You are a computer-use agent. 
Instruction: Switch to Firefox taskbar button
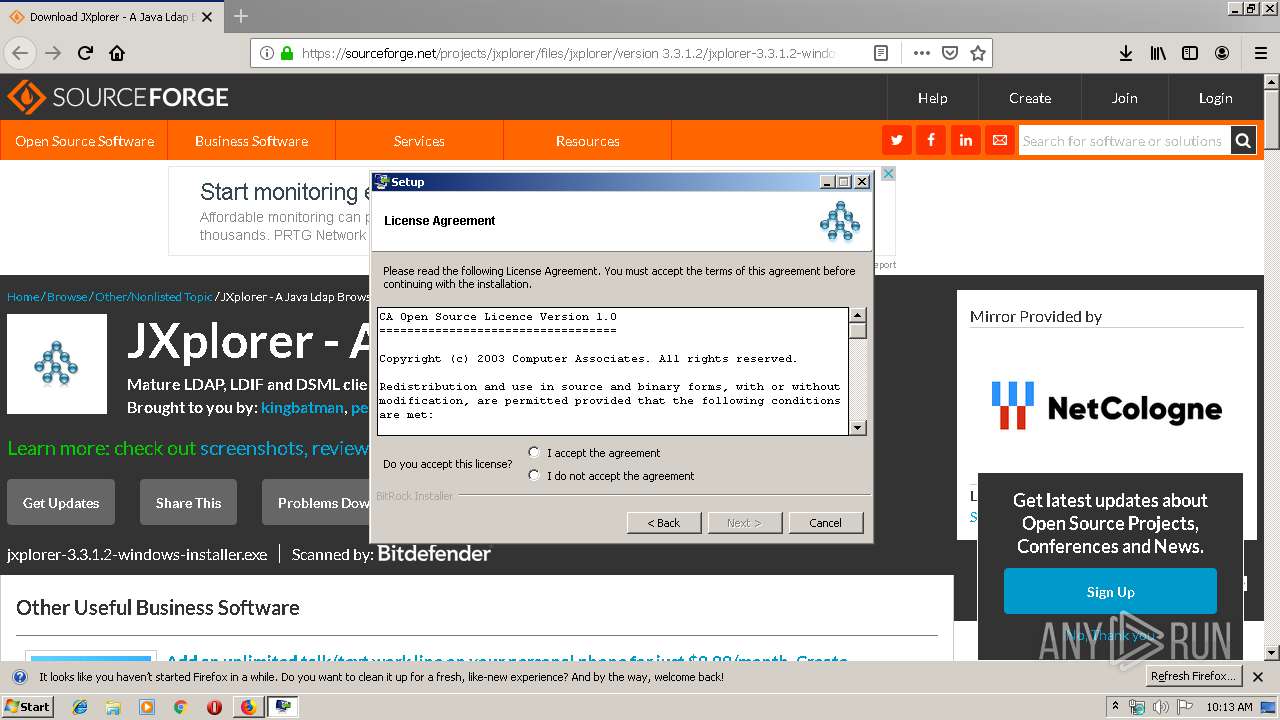click(248, 707)
